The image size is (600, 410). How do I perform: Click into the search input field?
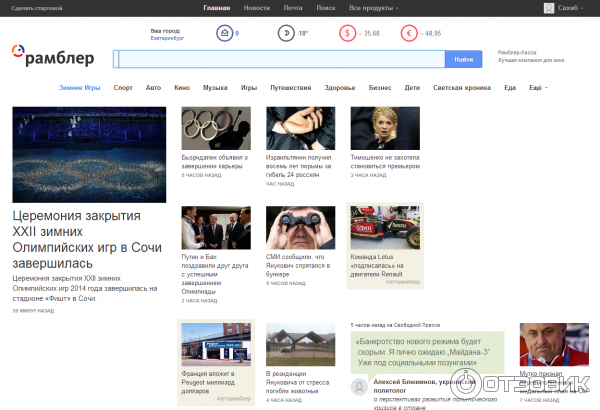pos(278,59)
